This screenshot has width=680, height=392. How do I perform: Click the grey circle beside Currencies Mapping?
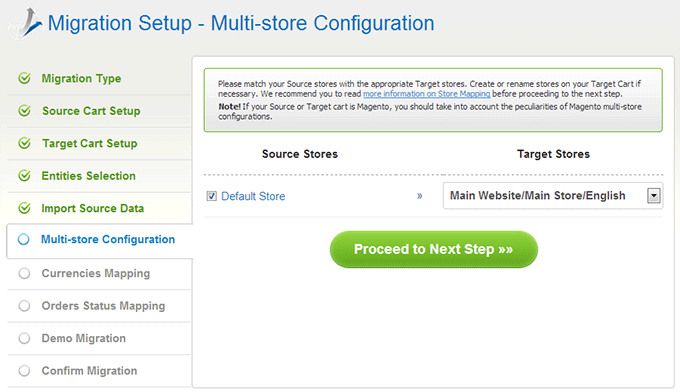tap(24, 273)
